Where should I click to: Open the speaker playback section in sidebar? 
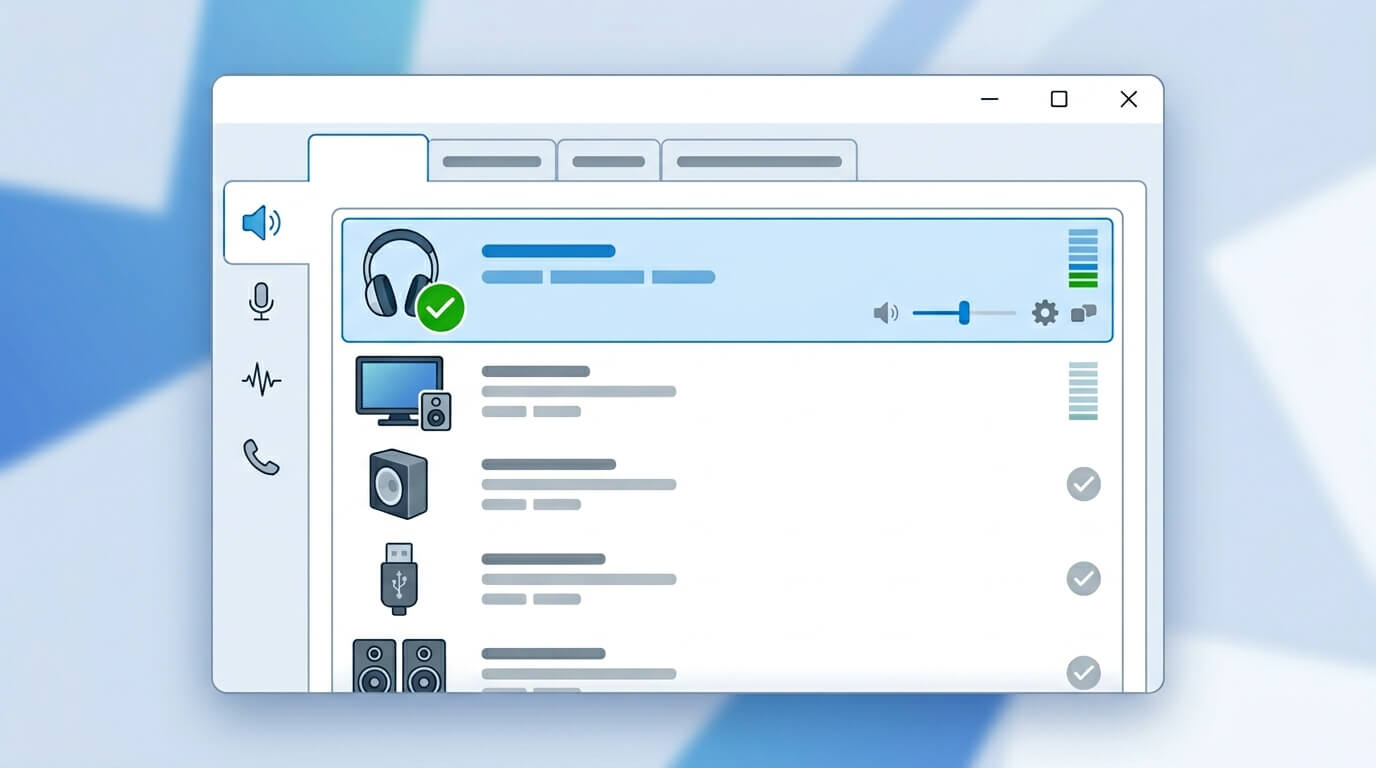point(262,223)
